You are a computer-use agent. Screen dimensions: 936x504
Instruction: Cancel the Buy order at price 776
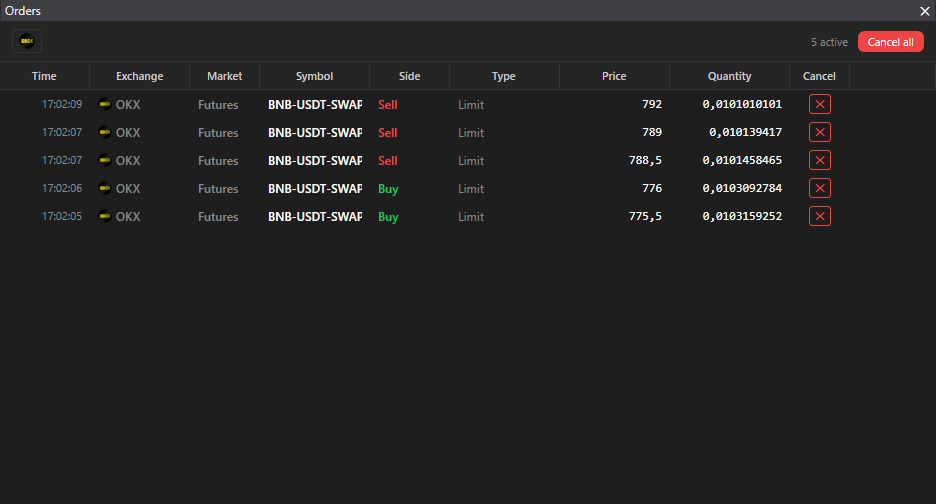tap(820, 188)
